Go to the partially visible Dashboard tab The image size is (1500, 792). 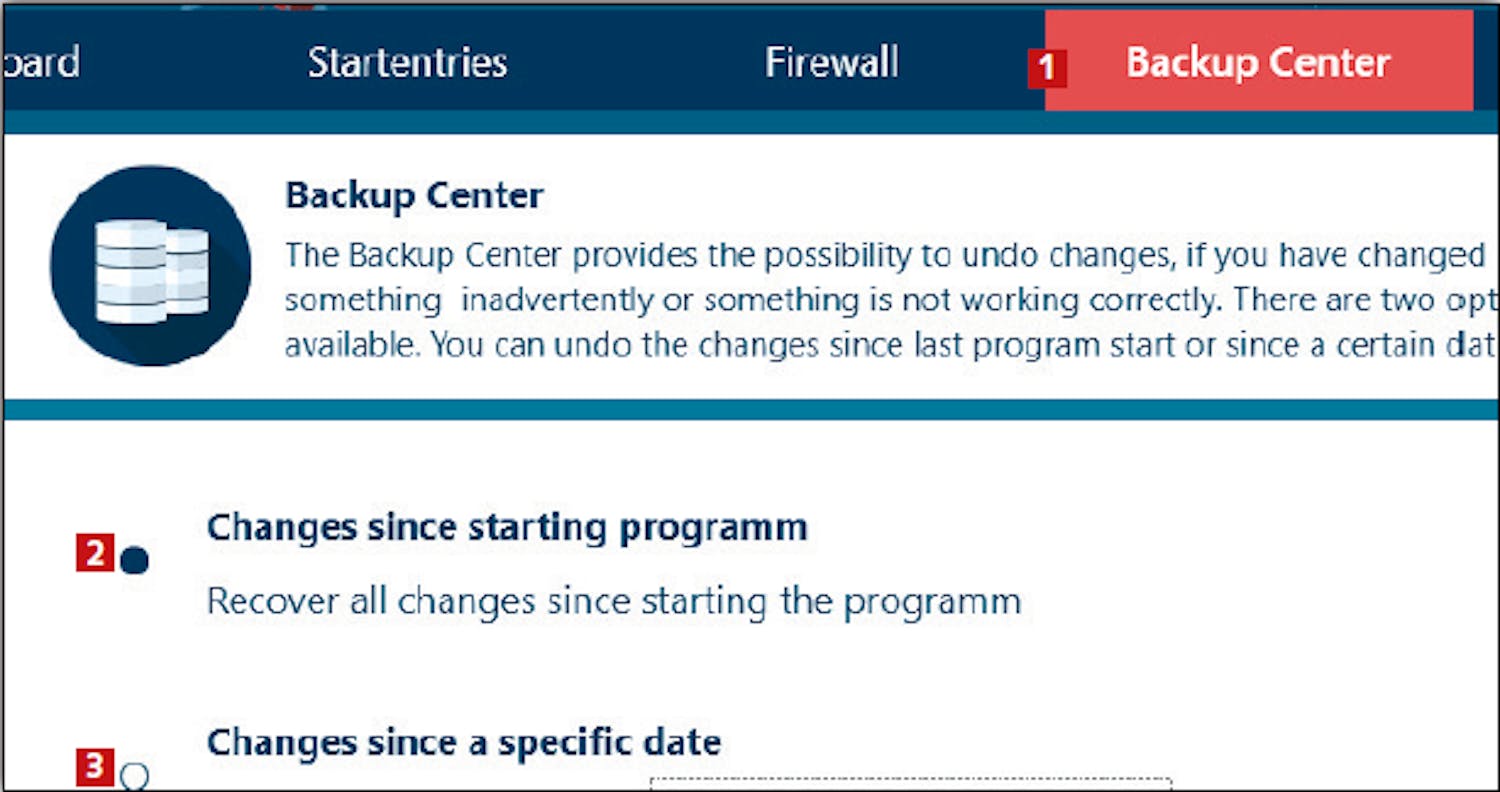(40, 63)
